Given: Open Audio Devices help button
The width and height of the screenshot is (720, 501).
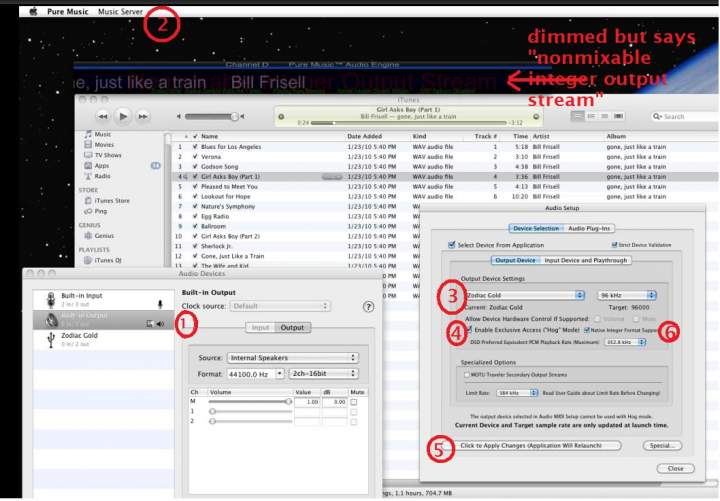Looking at the screenshot, I should 368,307.
